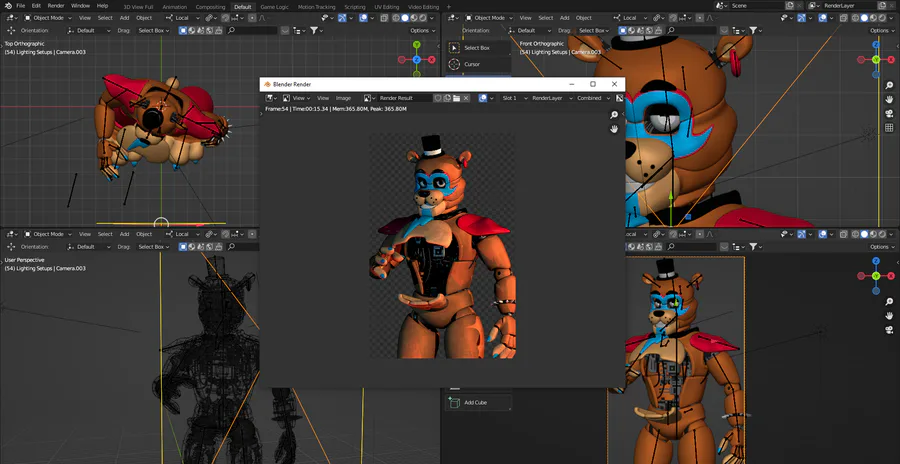This screenshot has height=464, width=900.
Task: Switch to the UV Editing workspace tab
Action: tap(386, 7)
